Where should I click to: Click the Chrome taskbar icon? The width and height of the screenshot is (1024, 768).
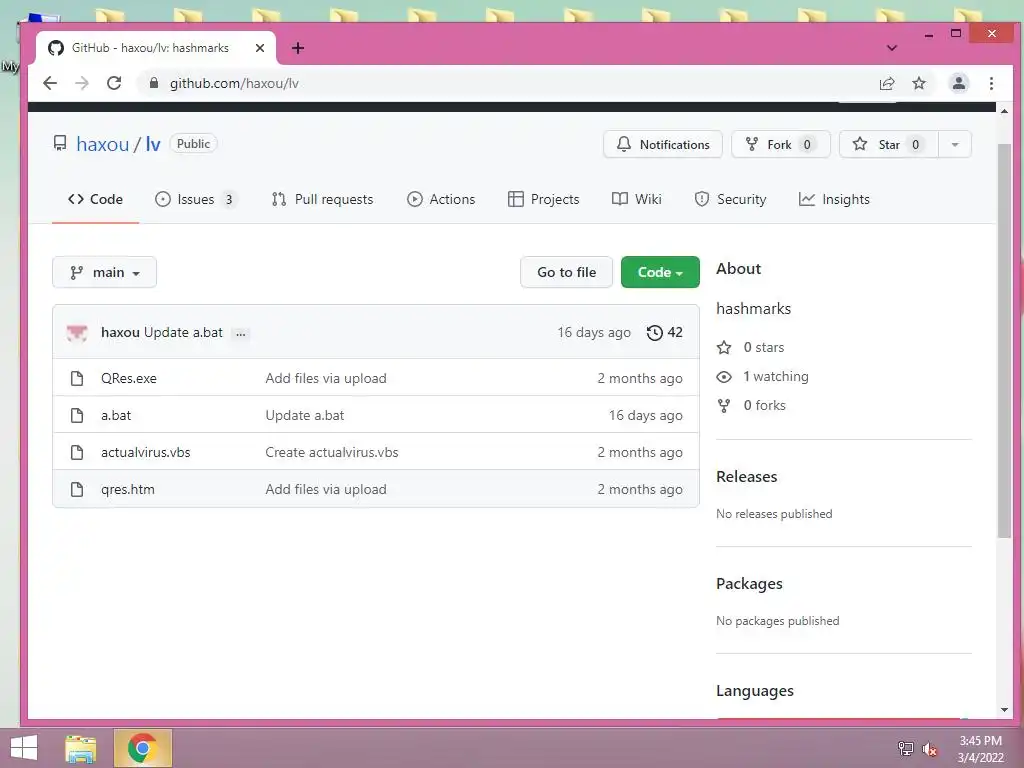[x=142, y=748]
